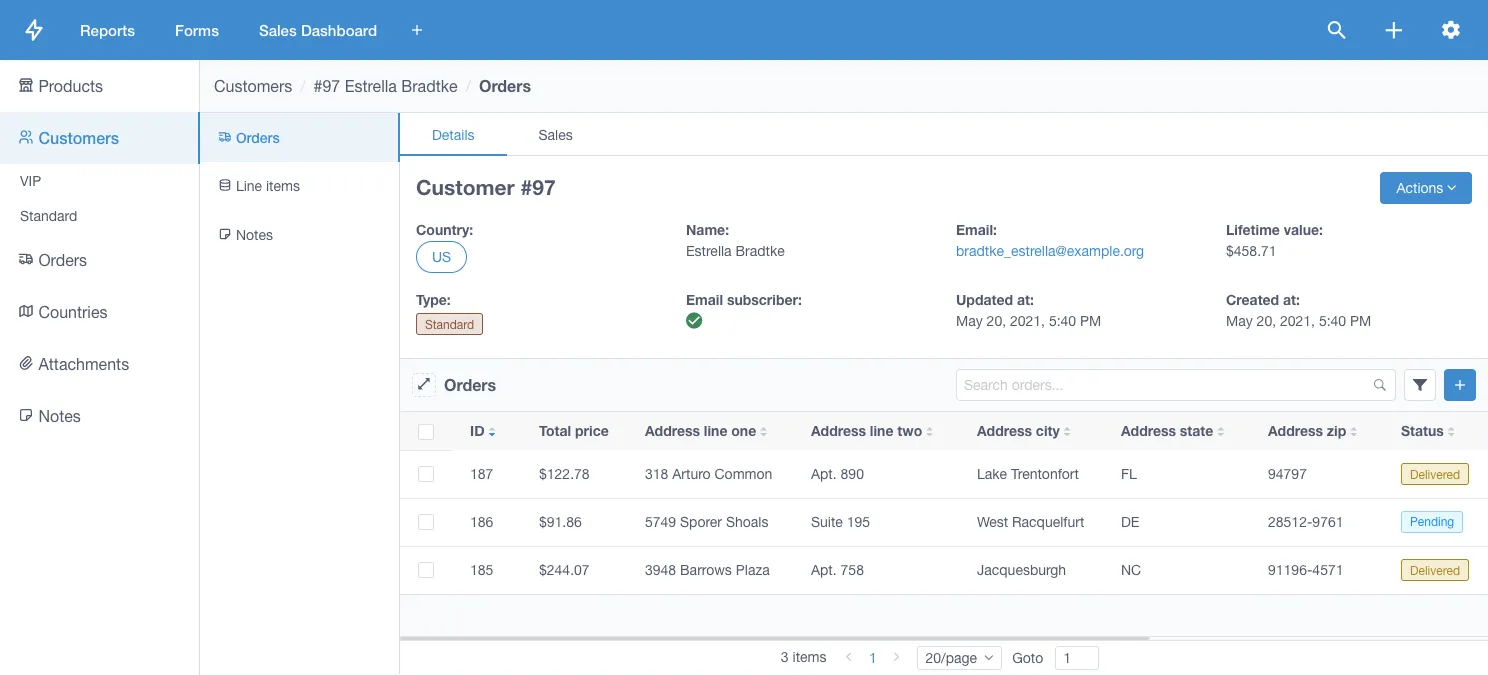This screenshot has width=1488, height=675.
Task: Expand the Orders table fullscreen icon
Action: click(424, 383)
